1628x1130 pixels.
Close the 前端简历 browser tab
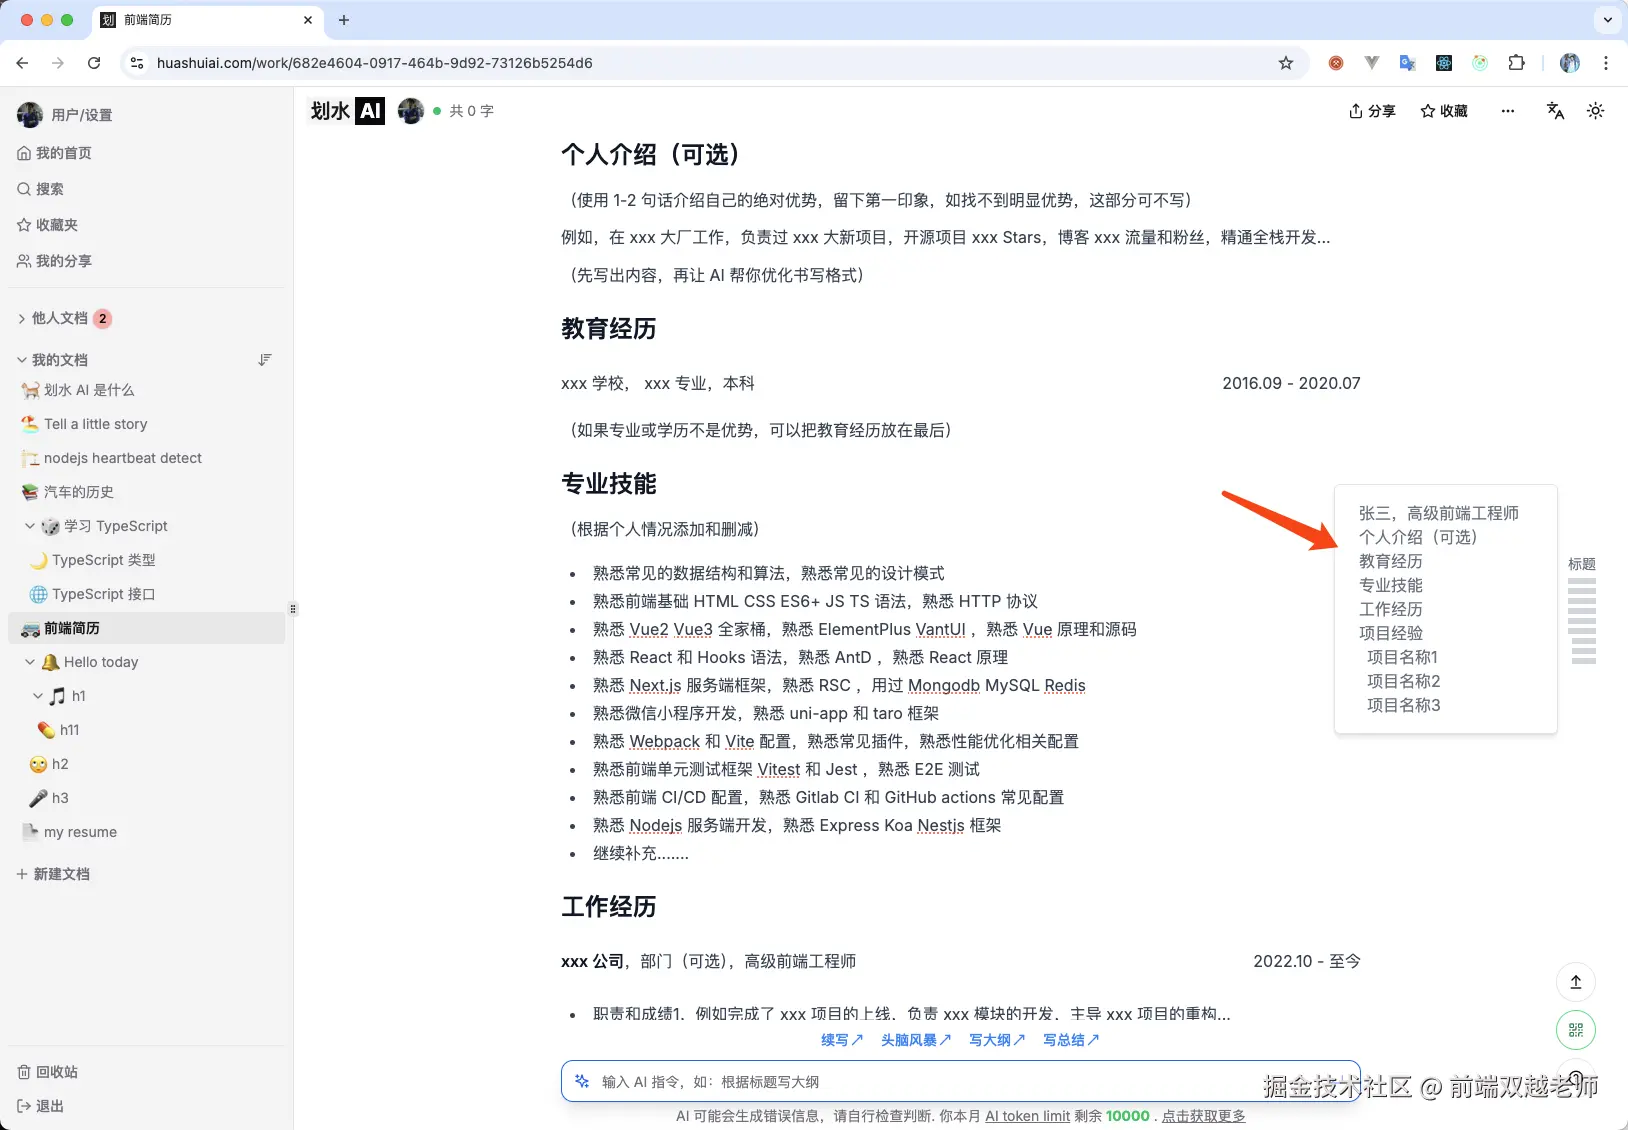coord(308,20)
